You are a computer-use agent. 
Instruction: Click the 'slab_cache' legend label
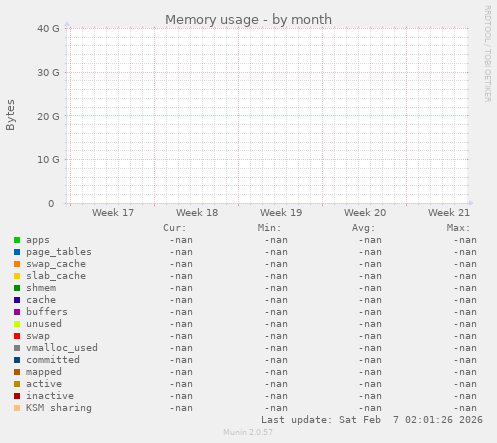coord(56,276)
